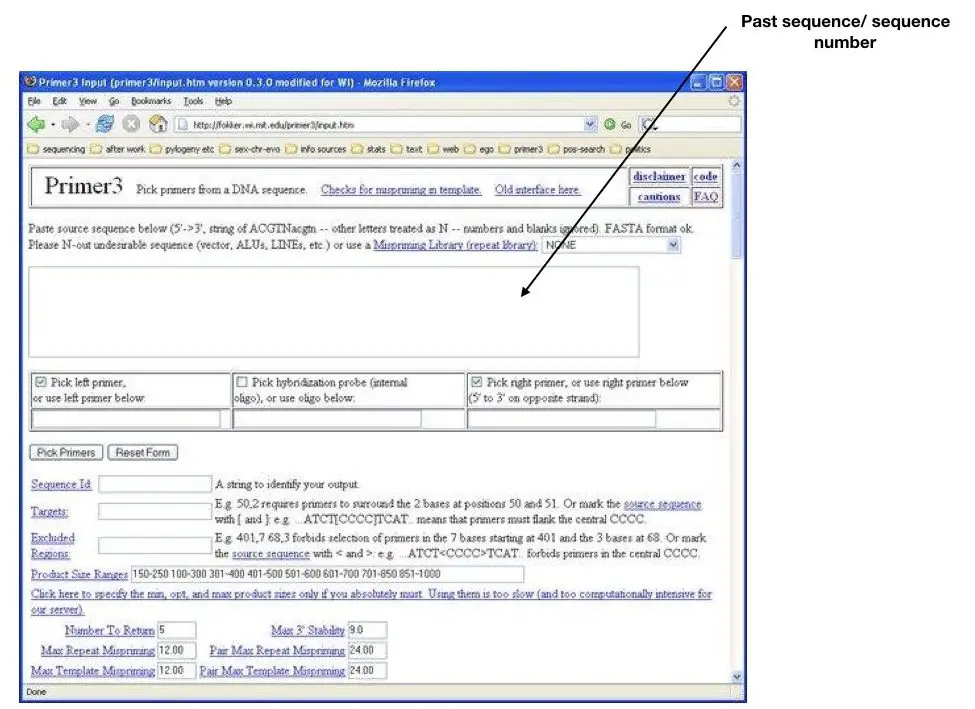The height and width of the screenshot is (709, 975).
Task: Click the Reset Form button
Action: [x=142, y=453]
